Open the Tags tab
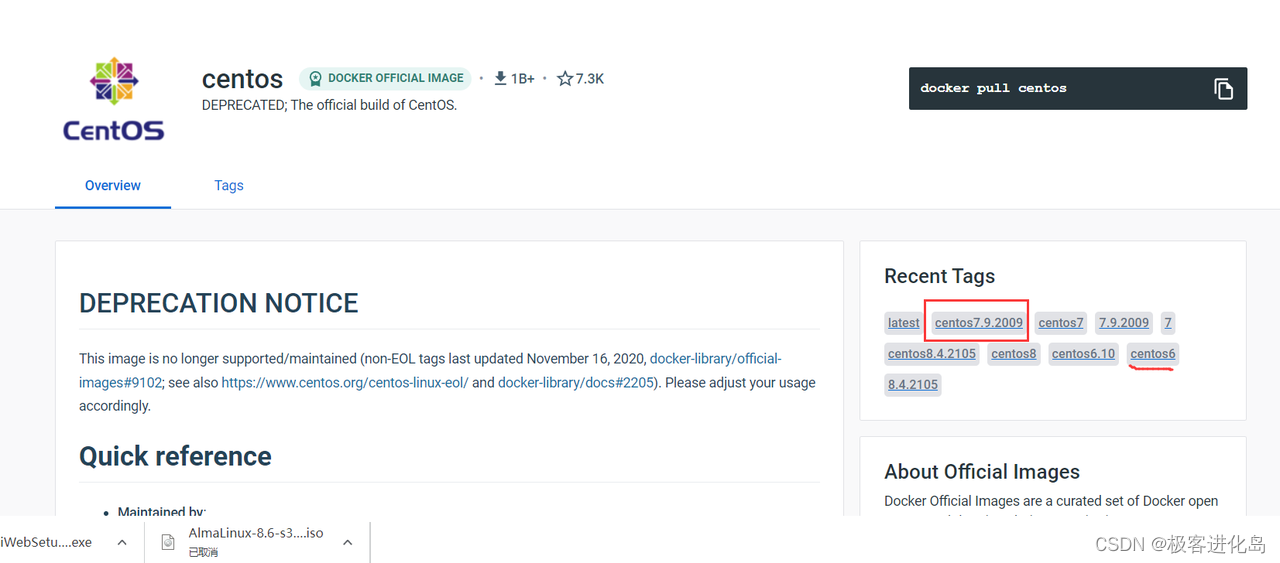The height and width of the screenshot is (563, 1280). pyautogui.click(x=229, y=185)
